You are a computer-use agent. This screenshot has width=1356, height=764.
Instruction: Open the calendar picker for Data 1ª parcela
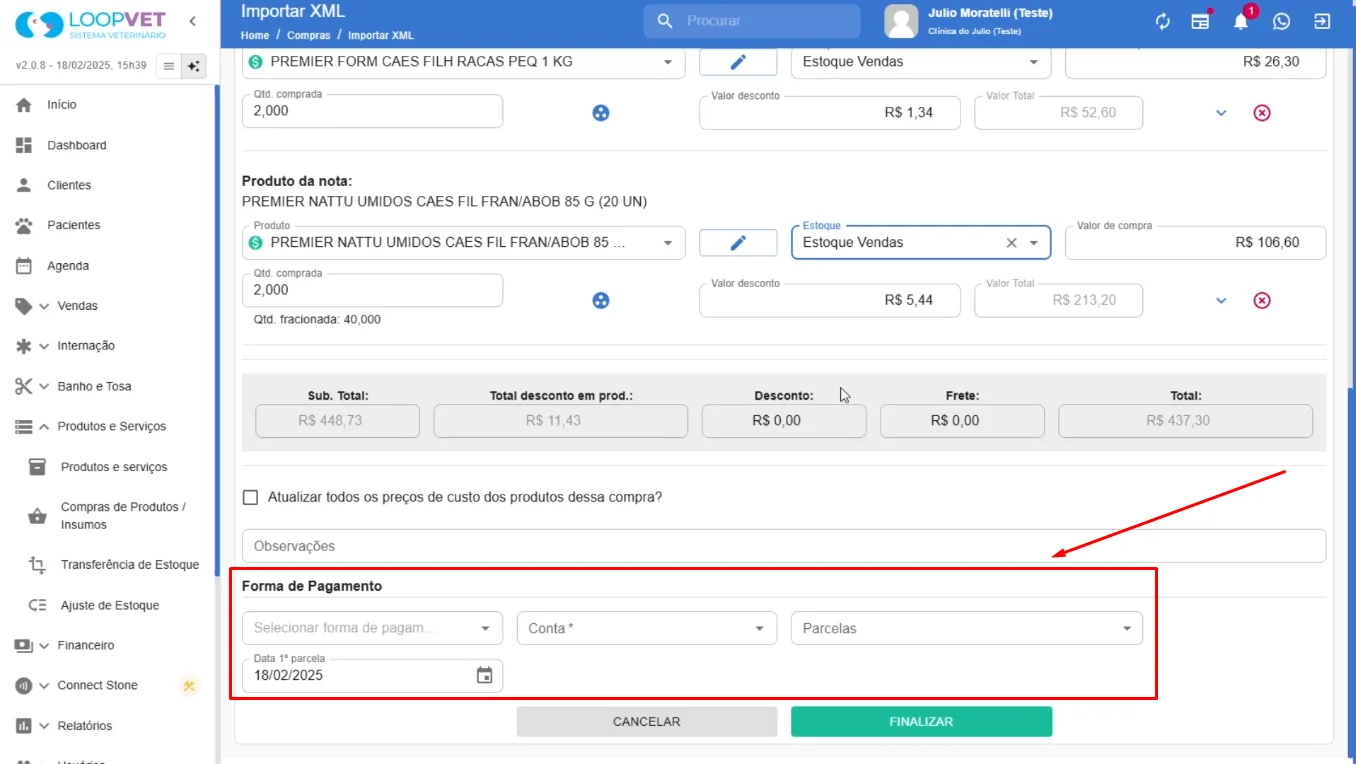pyautogui.click(x=484, y=675)
